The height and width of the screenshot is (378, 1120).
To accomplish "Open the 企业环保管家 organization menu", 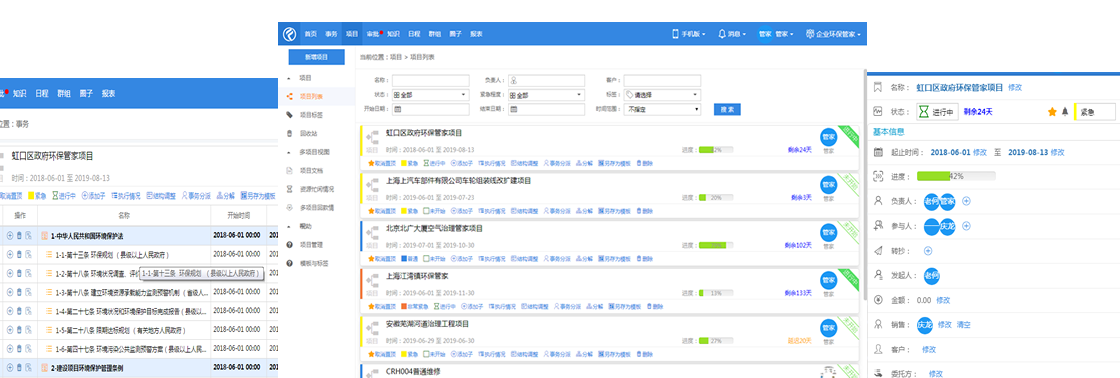I will coord(834,34).
